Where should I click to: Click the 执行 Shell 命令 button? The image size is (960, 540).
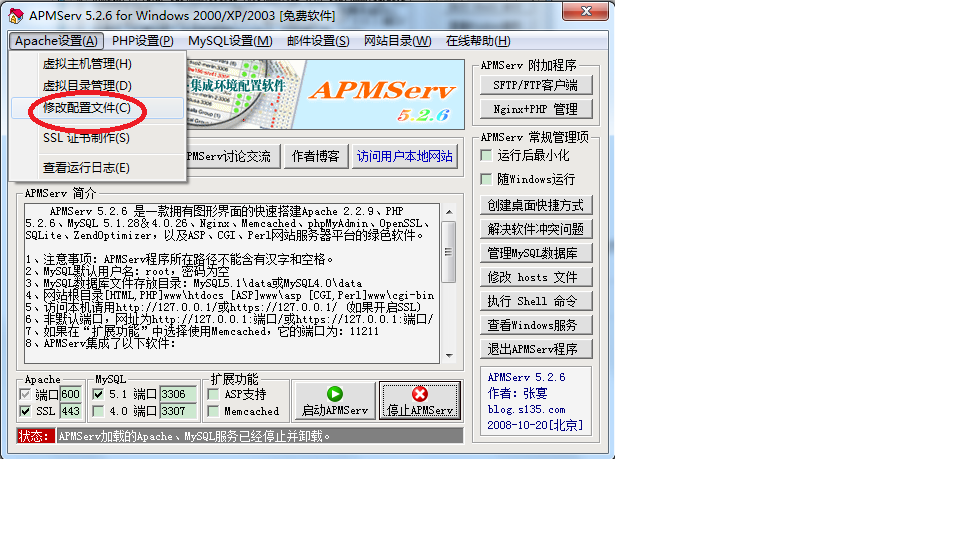tap(536, 301)
